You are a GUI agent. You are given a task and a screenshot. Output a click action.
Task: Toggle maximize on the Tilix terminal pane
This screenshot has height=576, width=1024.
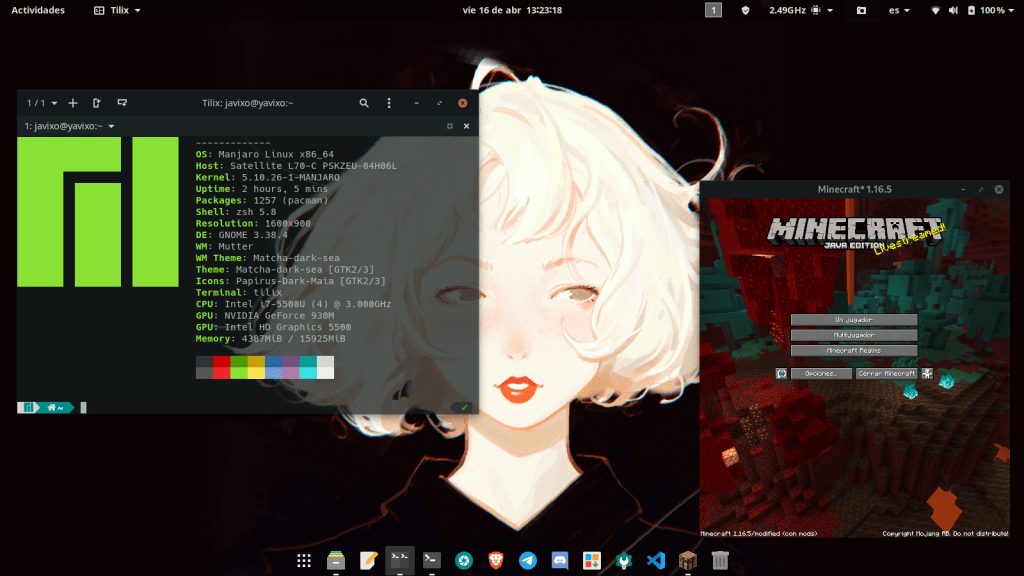[x=450, y=126]
